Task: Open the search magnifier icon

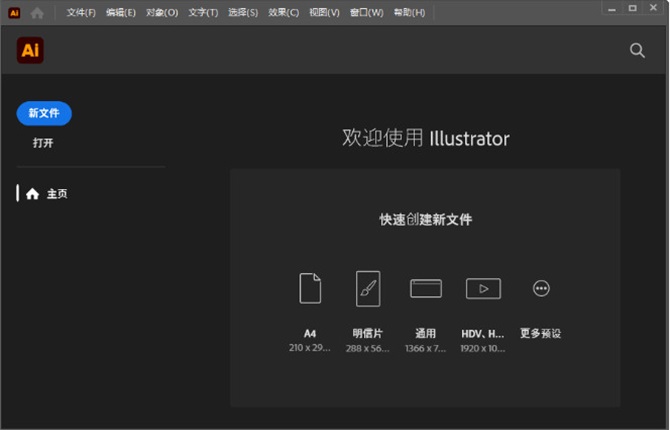Action: click(x=637, y=50)
